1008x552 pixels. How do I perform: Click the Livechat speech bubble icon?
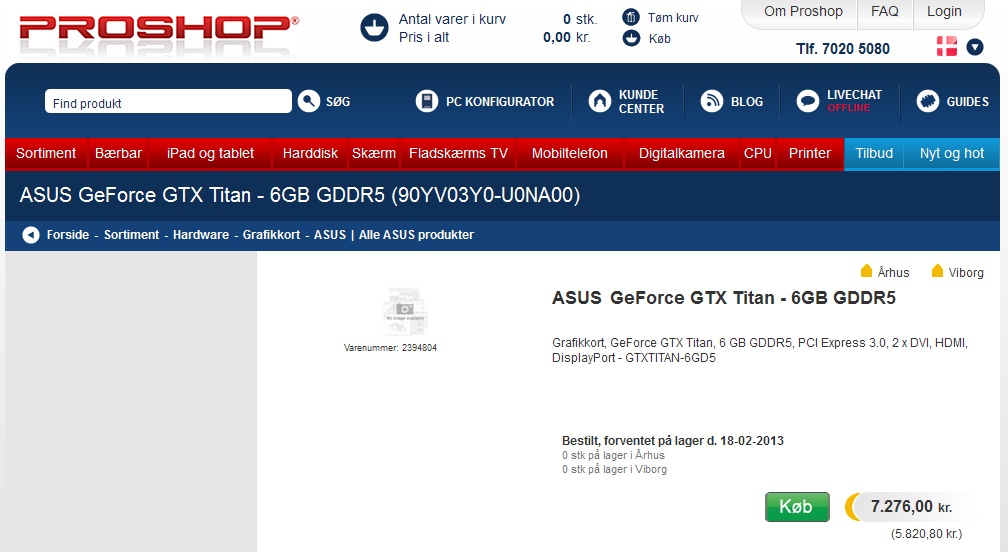click(807, 101)
